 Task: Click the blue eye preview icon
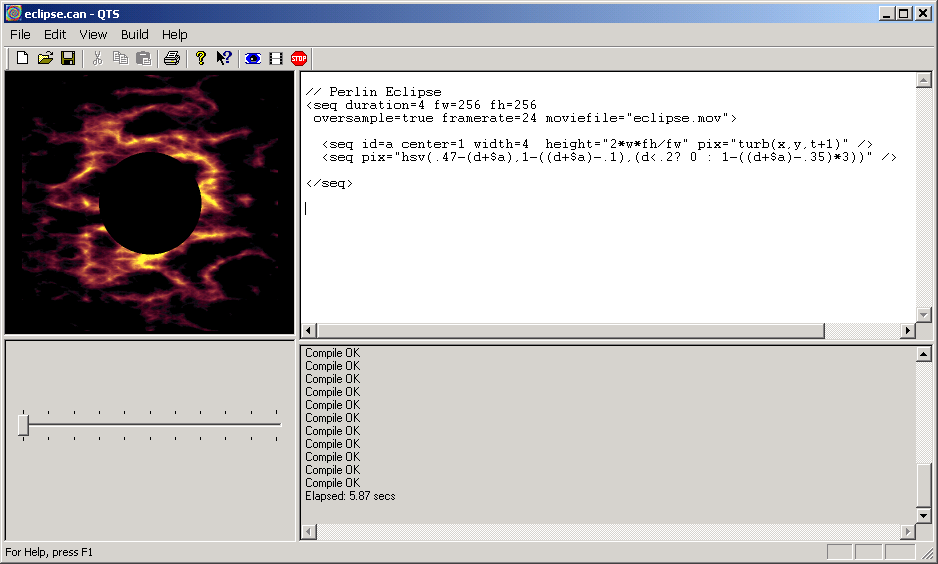coord(253,58)
